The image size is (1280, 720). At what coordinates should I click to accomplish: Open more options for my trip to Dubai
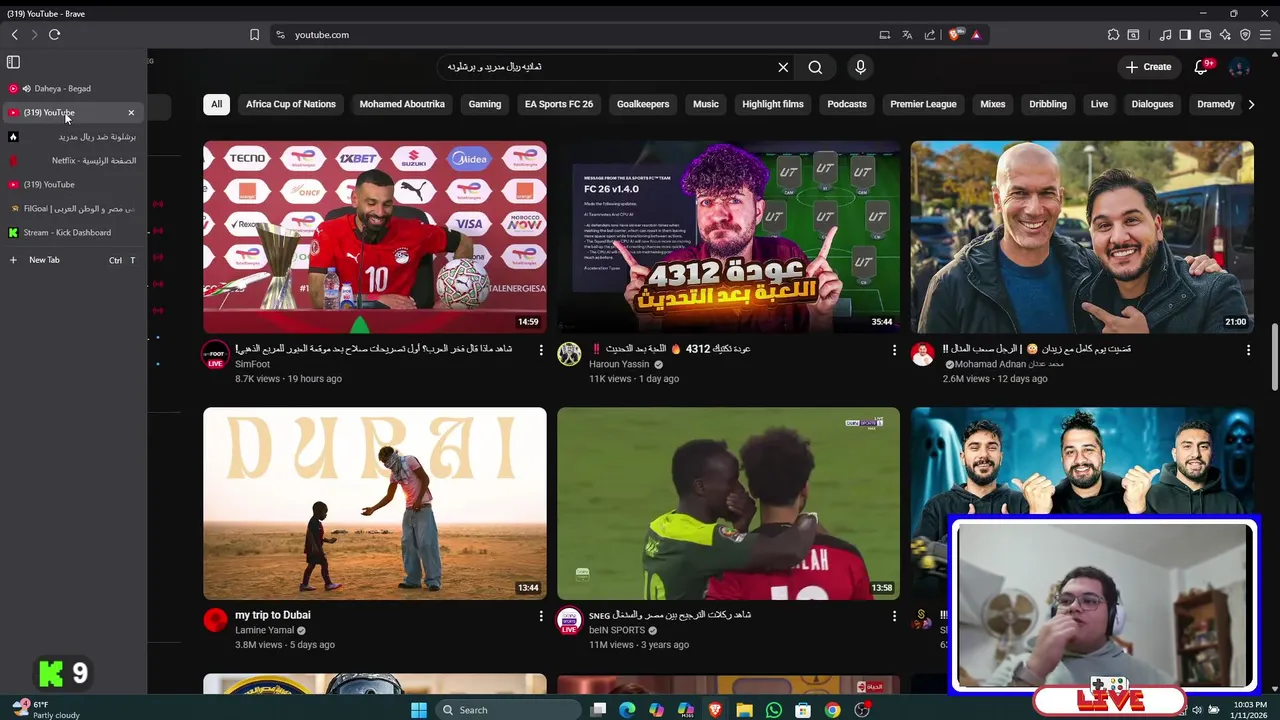click(x=541, y=616)
